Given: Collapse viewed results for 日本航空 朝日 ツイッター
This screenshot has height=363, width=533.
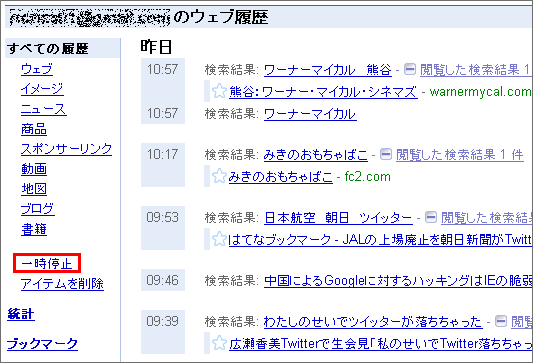Looking at the screenshot, I should (x=431, y=217).
